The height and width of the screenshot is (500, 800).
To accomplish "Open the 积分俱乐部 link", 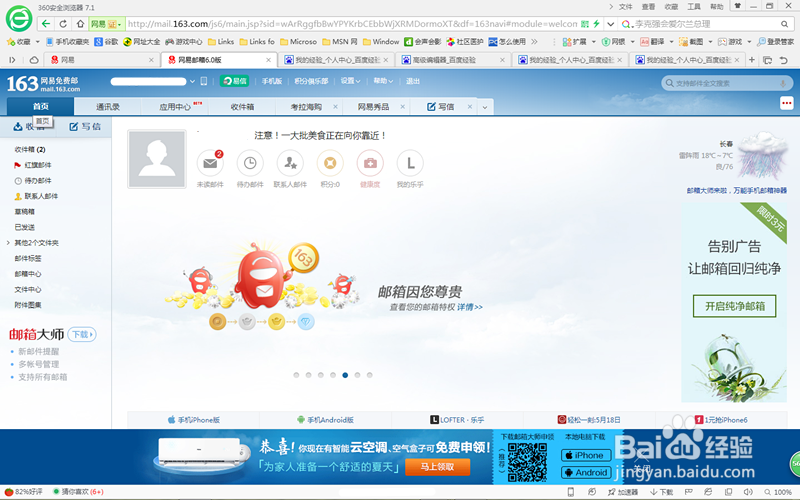I will [311, 81].
